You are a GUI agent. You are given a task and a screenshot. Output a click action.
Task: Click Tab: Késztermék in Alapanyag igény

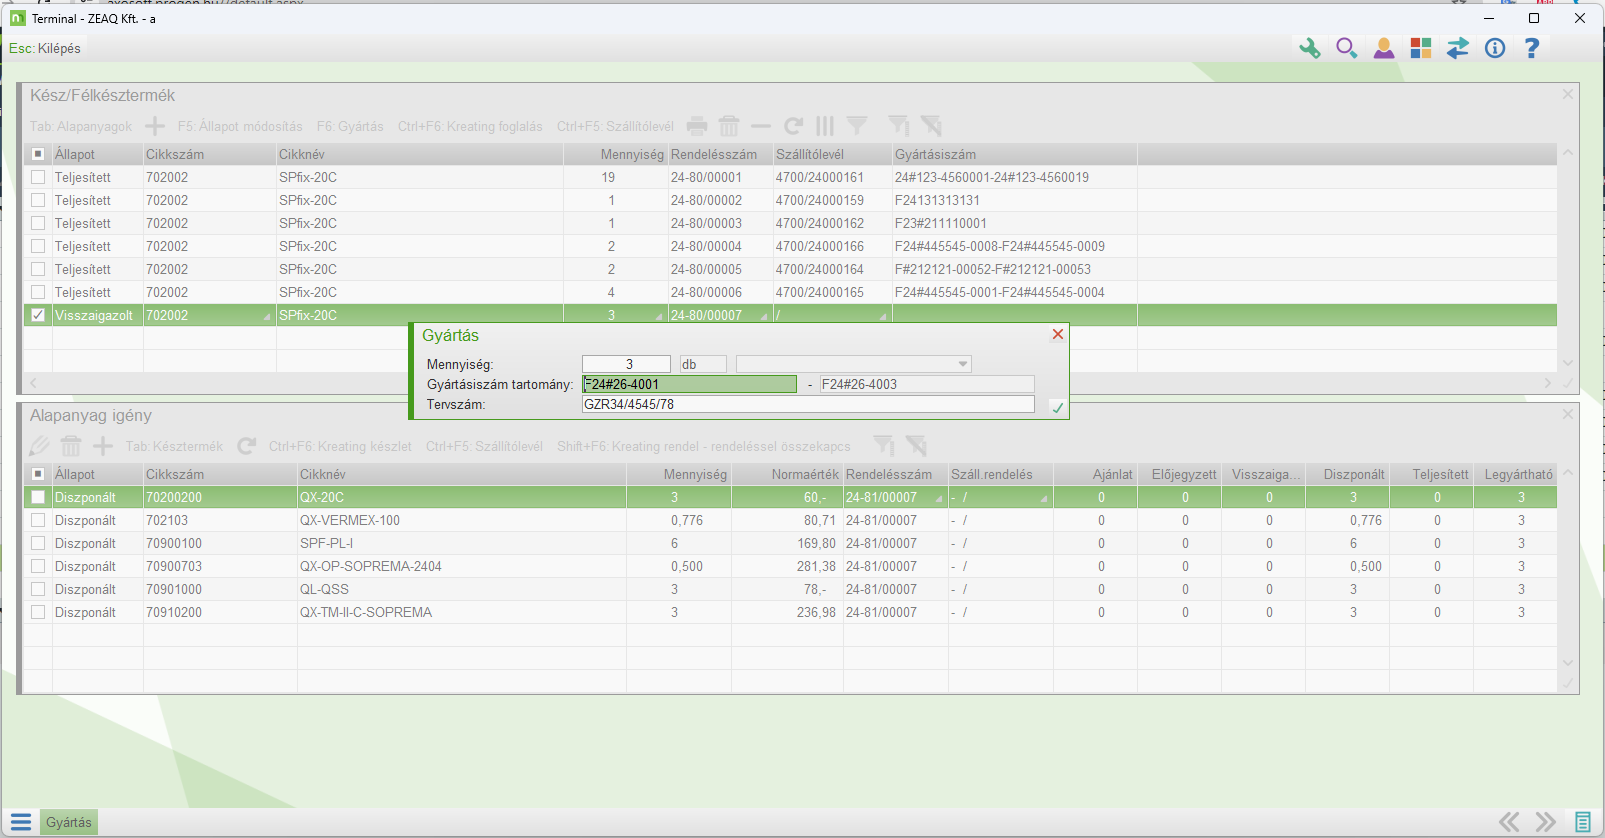point(174,447)
